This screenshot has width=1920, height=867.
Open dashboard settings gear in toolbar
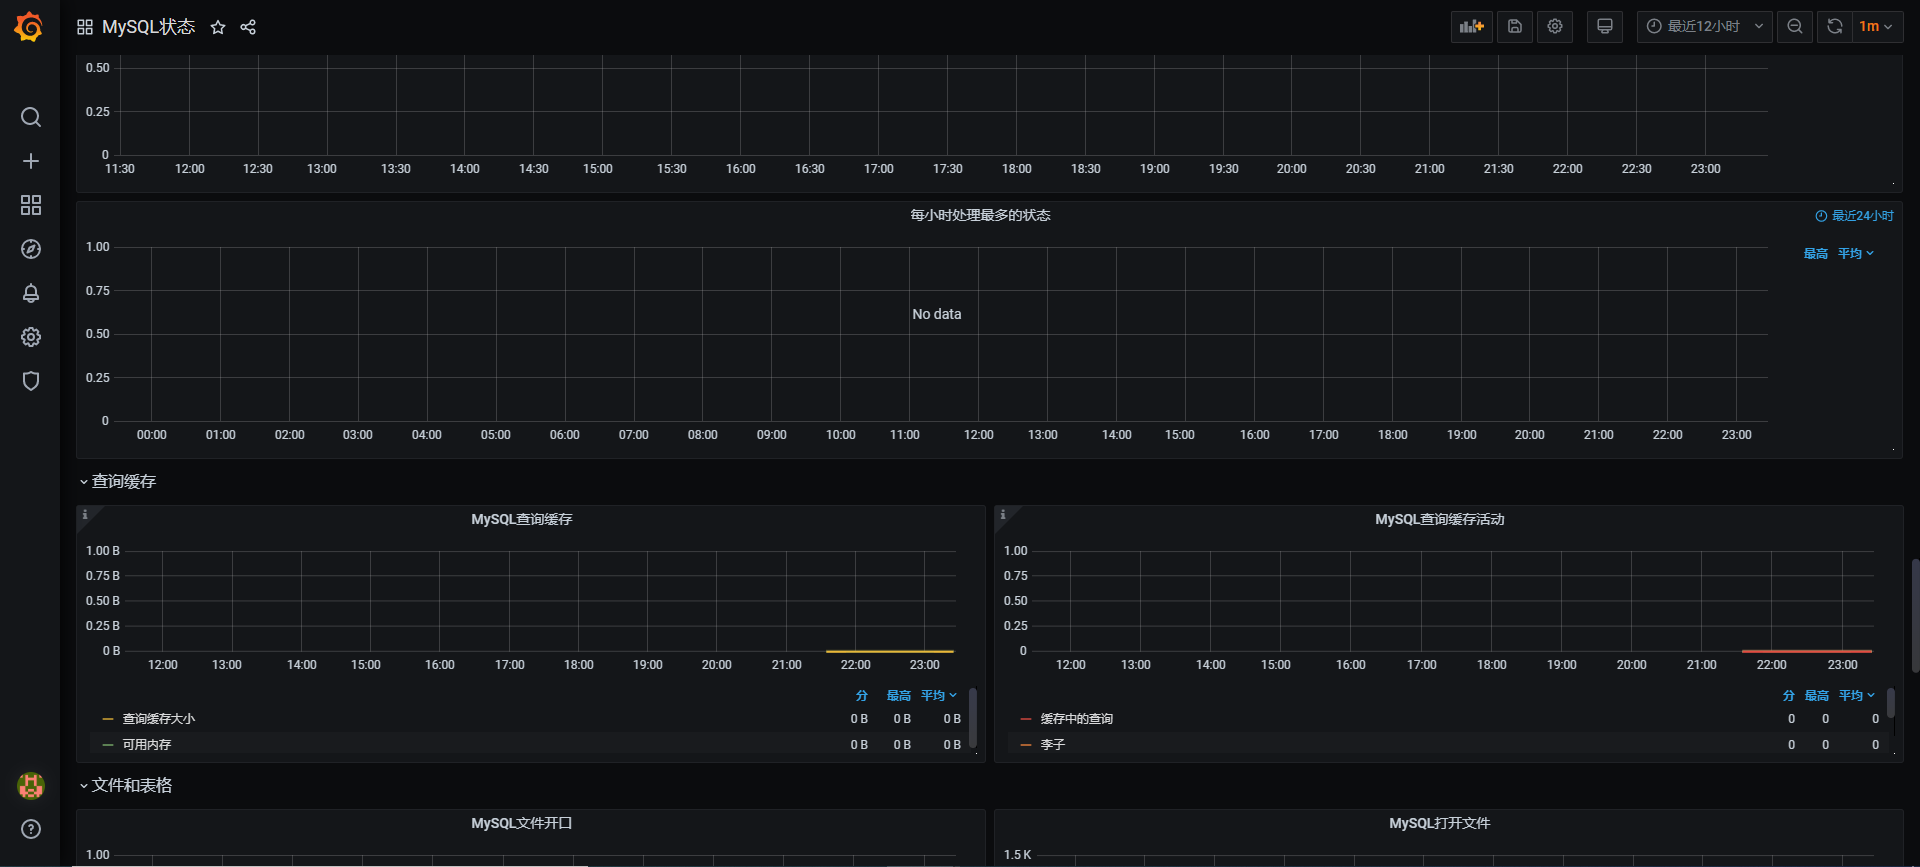tap(1555, 27)
